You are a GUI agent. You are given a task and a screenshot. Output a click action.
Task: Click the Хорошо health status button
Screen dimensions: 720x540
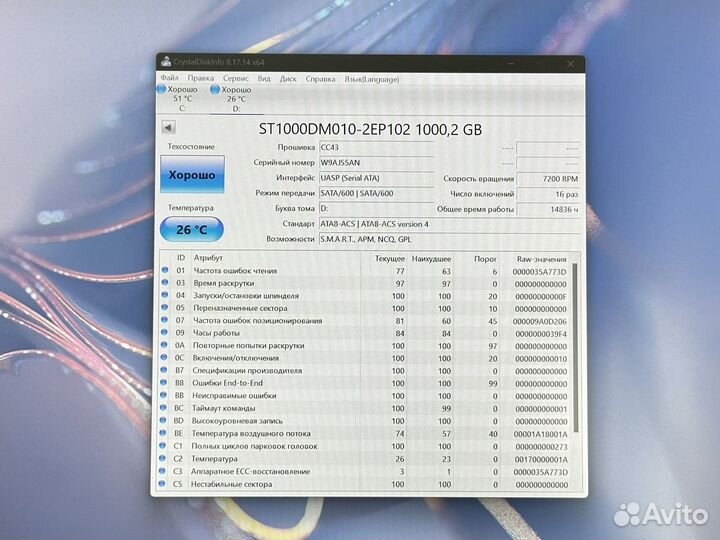pyautogui.click(x=192, y=174)
